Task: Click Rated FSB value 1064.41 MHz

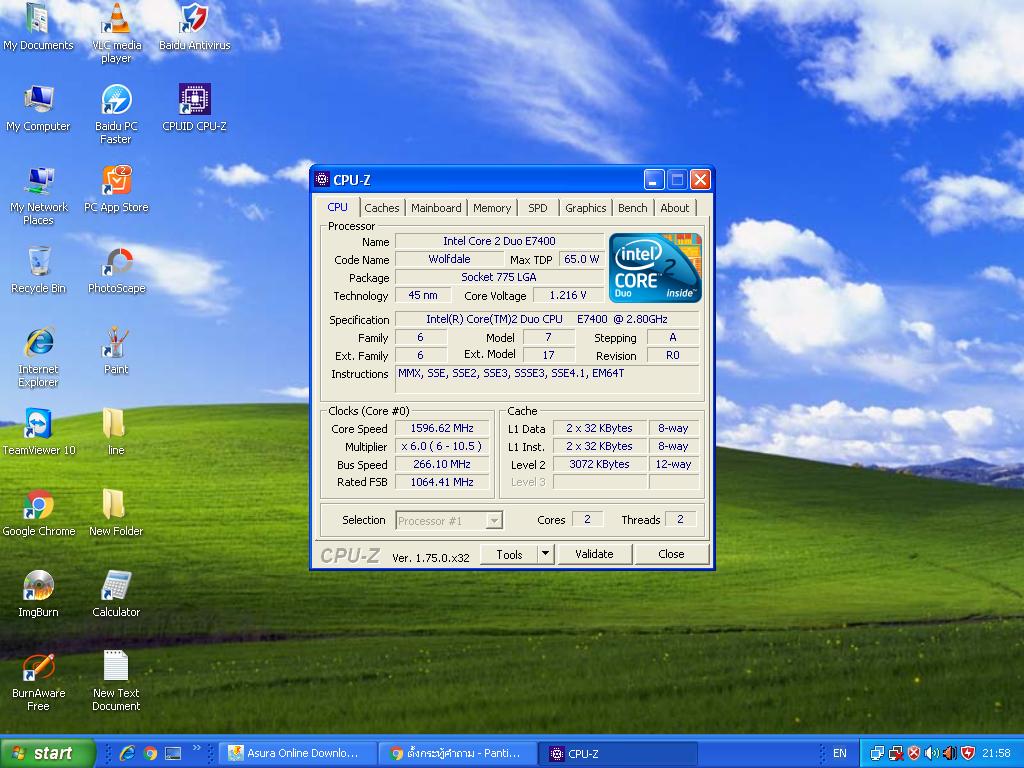Action: [442, 482]
